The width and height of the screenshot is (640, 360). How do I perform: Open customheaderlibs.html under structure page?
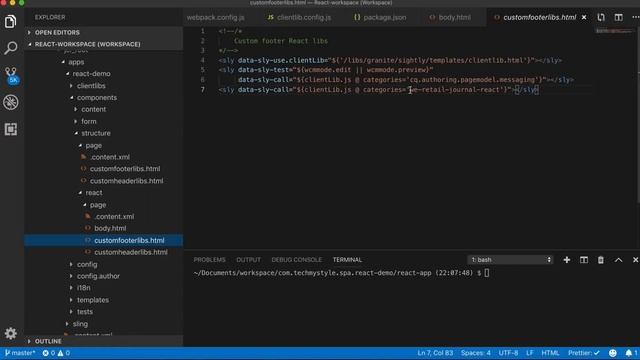[127, 181]
